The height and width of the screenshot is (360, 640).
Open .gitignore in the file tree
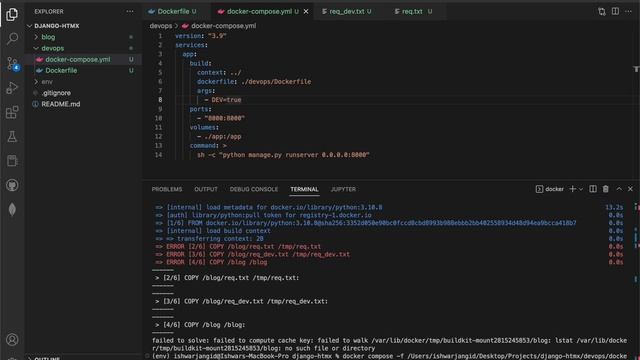point(56,93)
